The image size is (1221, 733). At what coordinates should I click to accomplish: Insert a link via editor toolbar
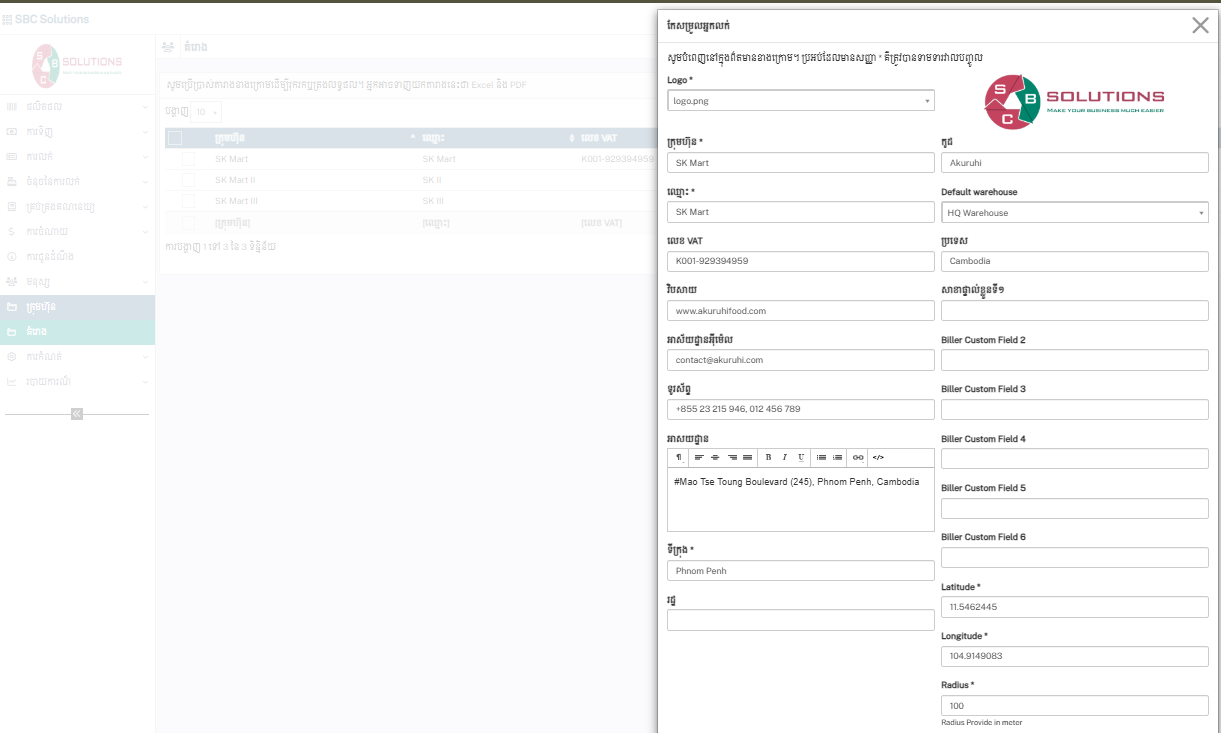pyautogui.click(x=858, y=457)
